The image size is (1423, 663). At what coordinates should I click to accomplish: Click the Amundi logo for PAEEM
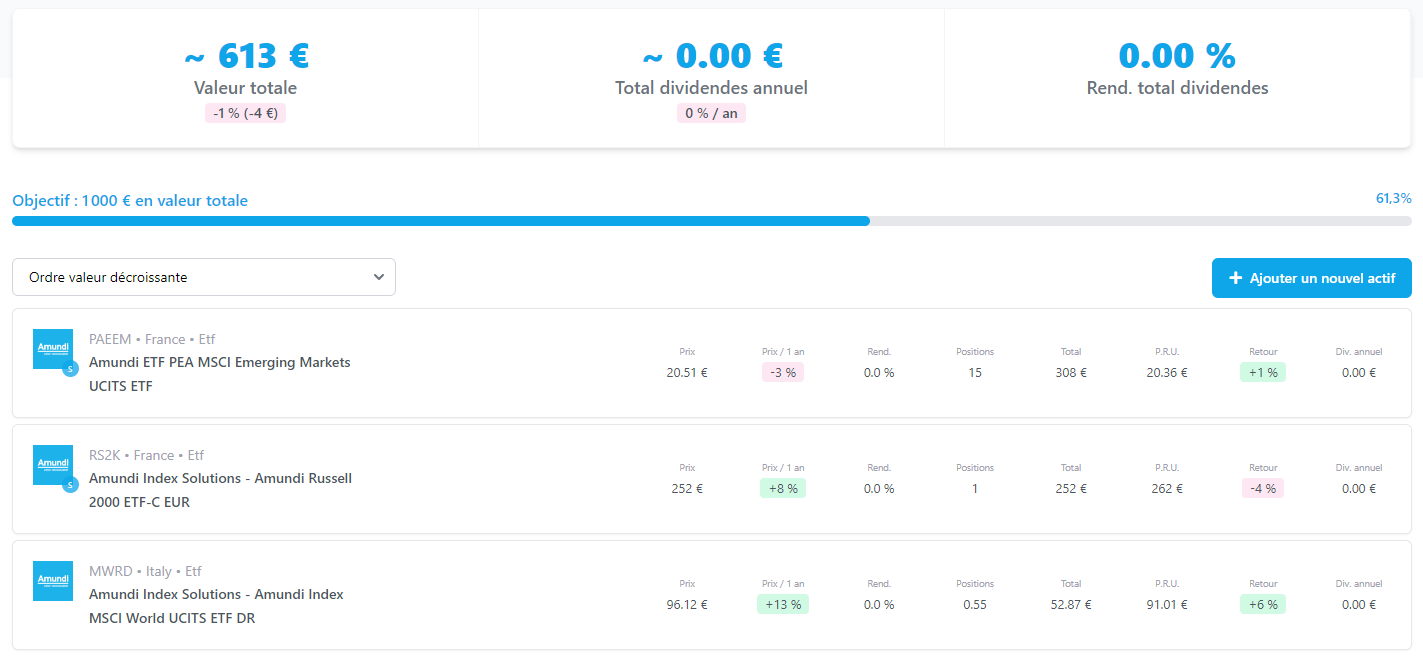point(53,349)
